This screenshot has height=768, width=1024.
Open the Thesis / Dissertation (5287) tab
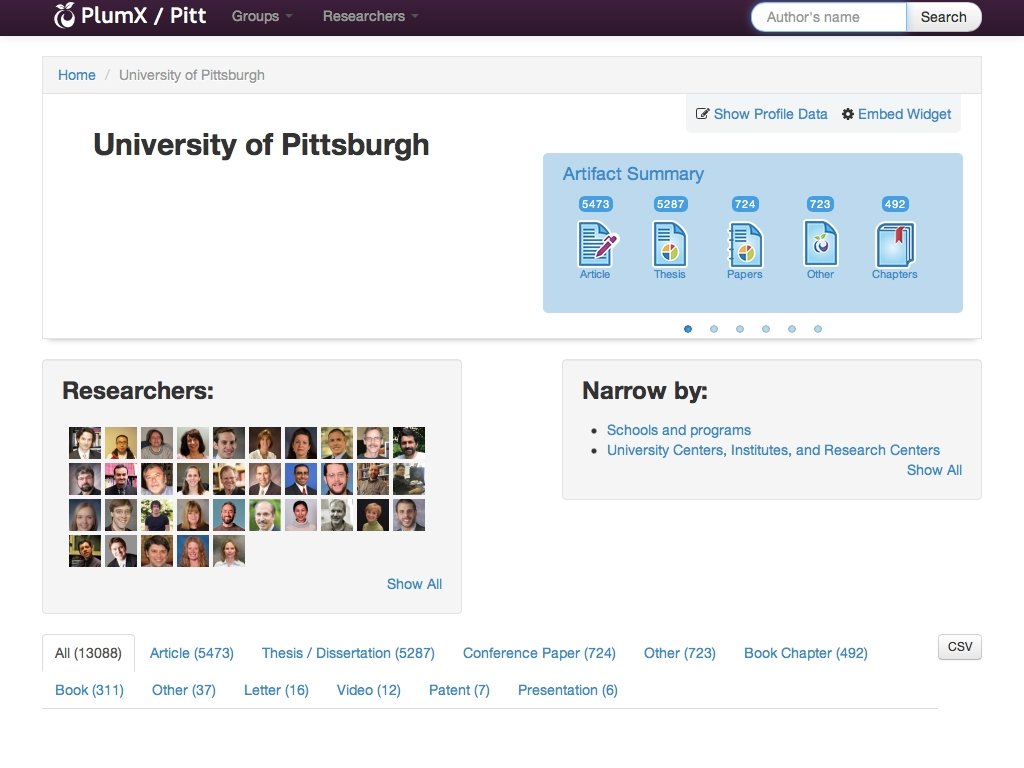coord(348,653)
